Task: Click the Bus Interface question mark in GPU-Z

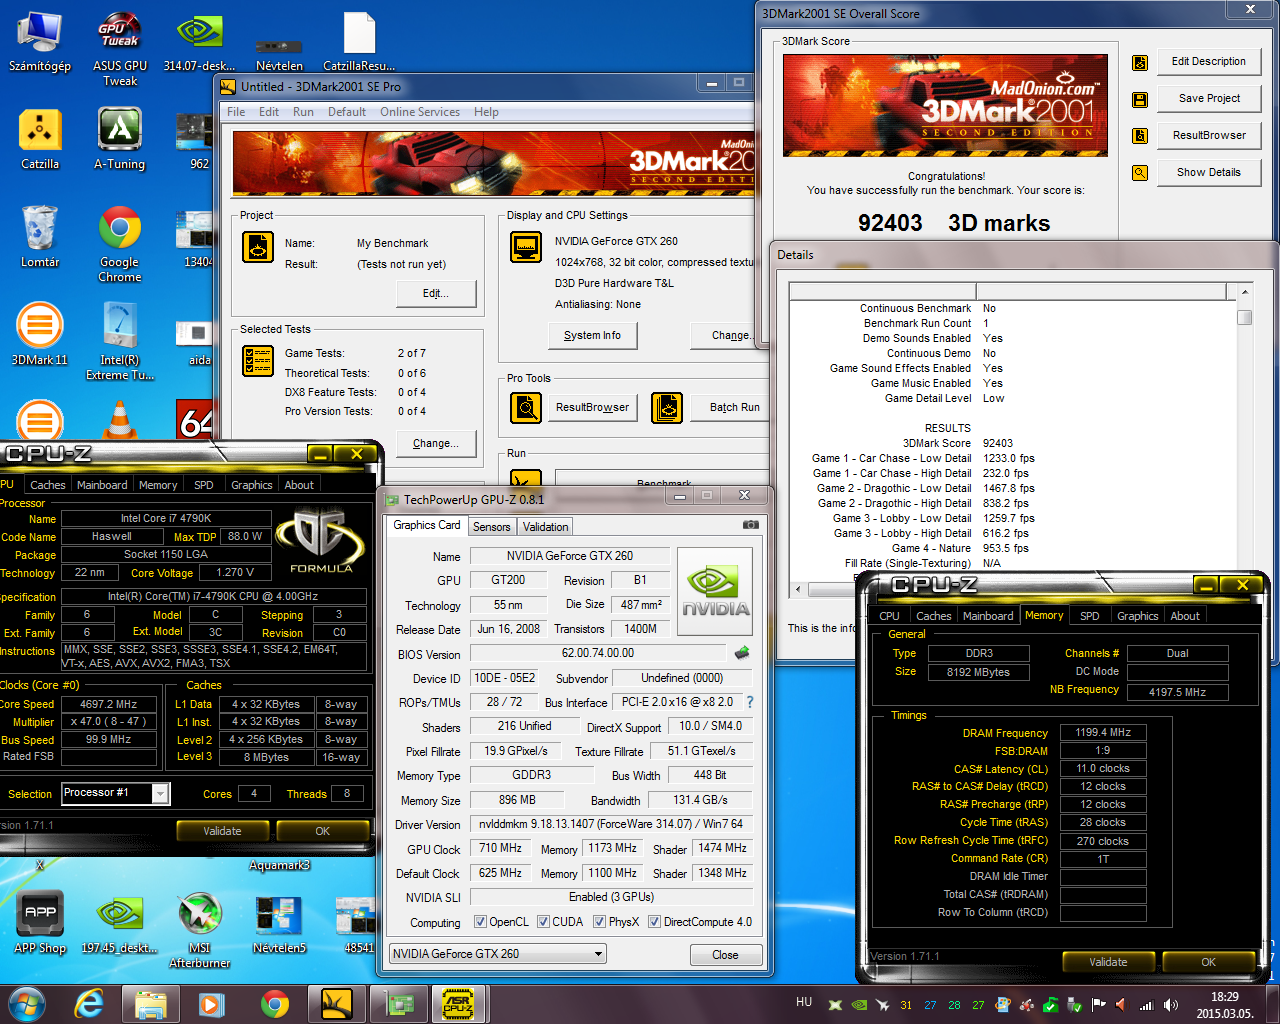Action: coord(750,702)
